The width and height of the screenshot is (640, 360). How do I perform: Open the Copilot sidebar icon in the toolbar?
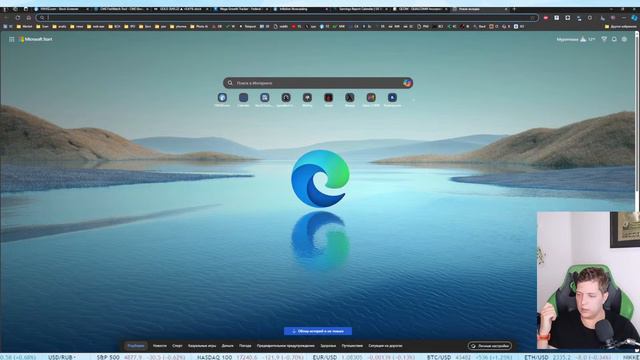tap(634, 18)
